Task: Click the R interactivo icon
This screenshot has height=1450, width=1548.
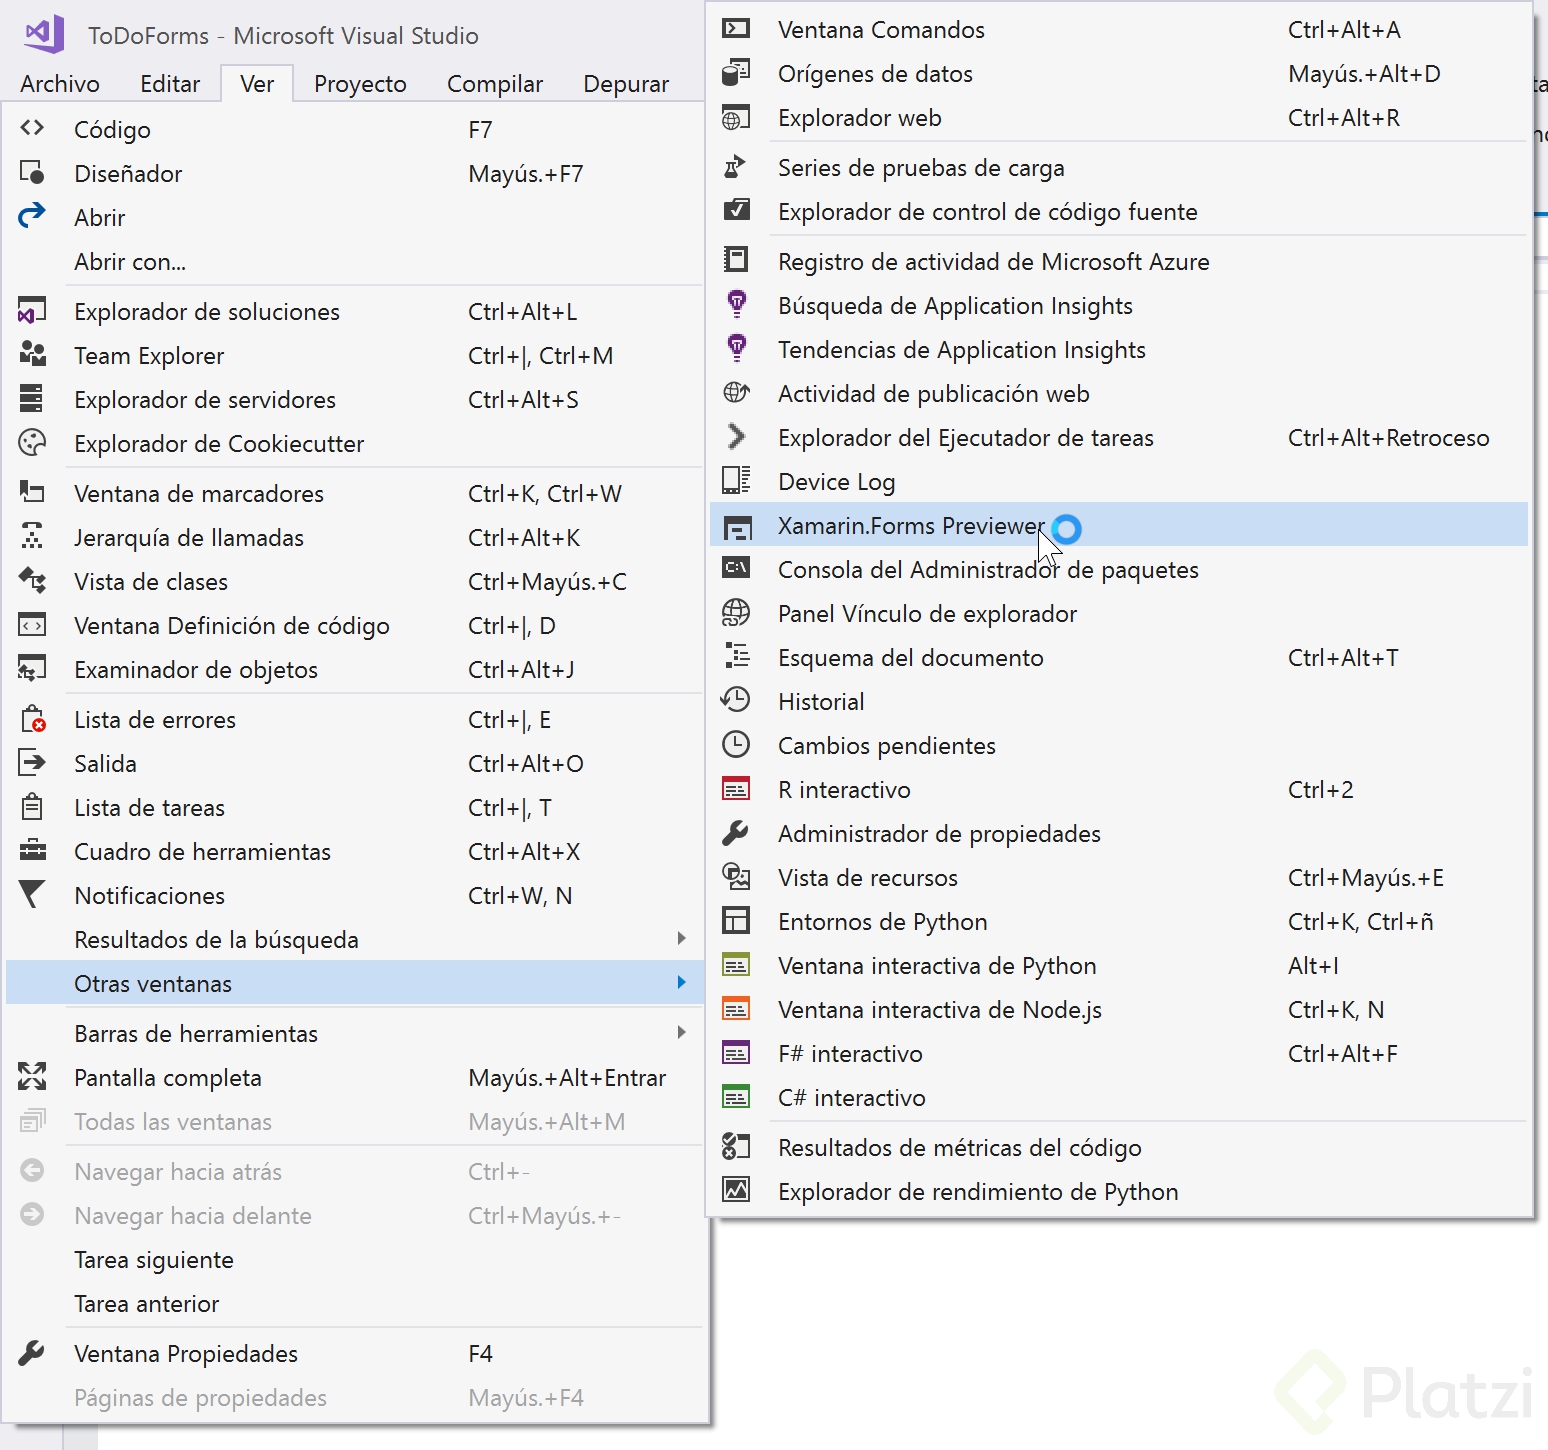Action: (736, 788)
